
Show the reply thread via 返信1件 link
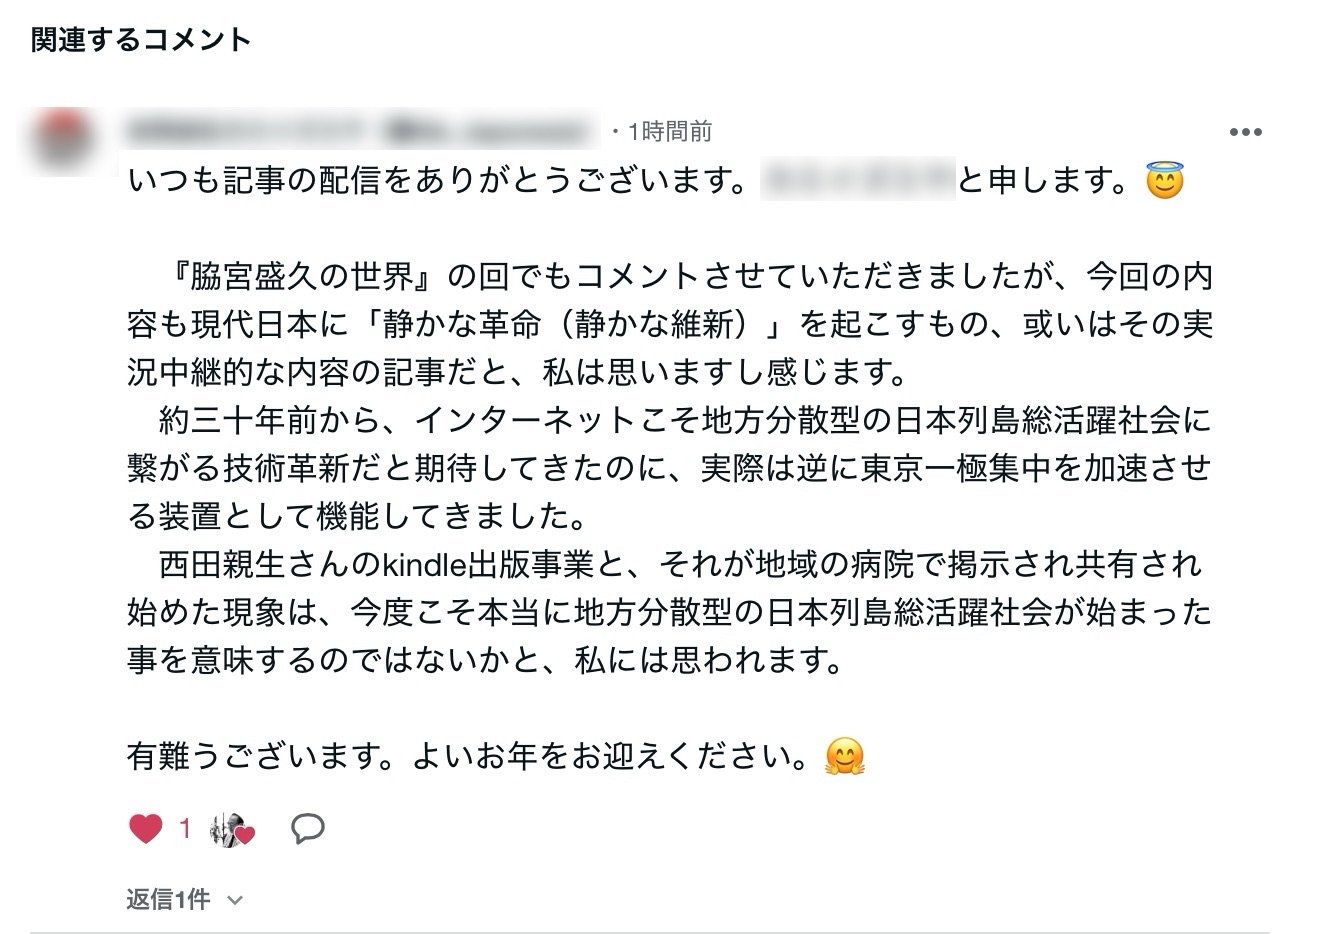click(x=168, y=899)
